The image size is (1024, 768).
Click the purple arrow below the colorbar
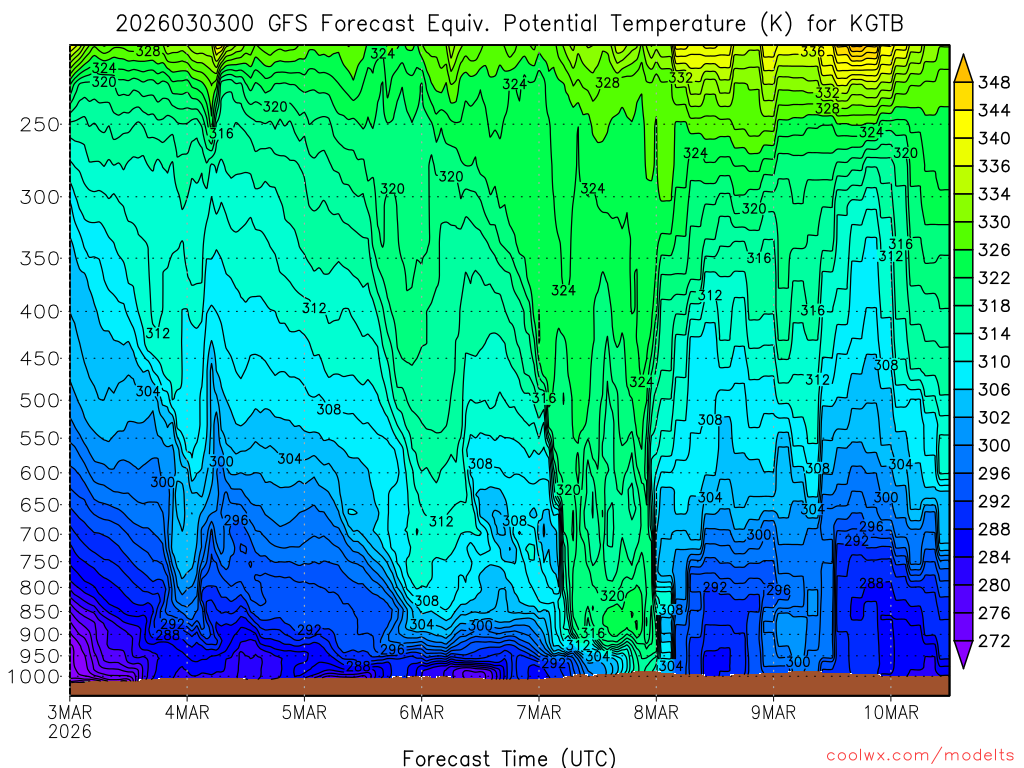coord(963,655)
